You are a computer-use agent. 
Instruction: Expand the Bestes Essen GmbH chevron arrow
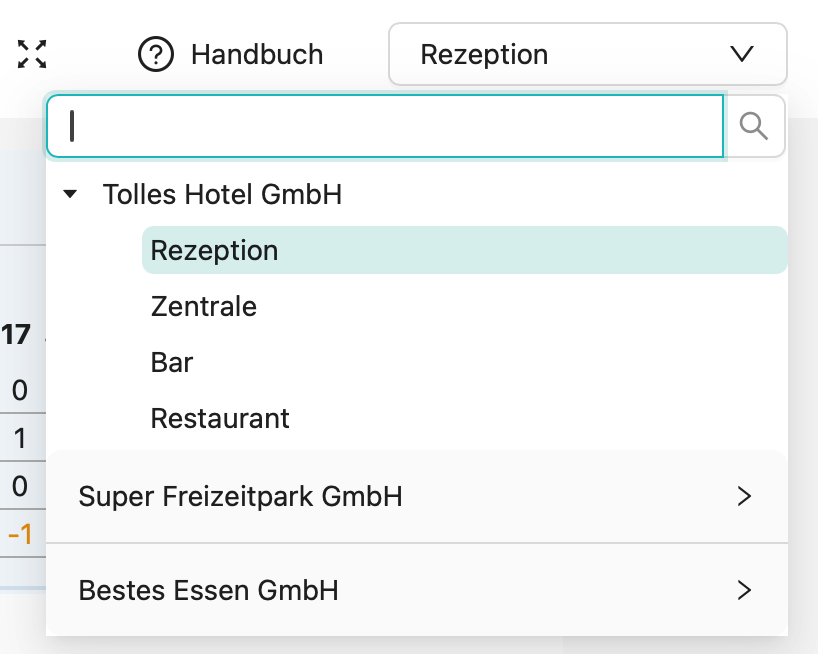tap(743, 591)
